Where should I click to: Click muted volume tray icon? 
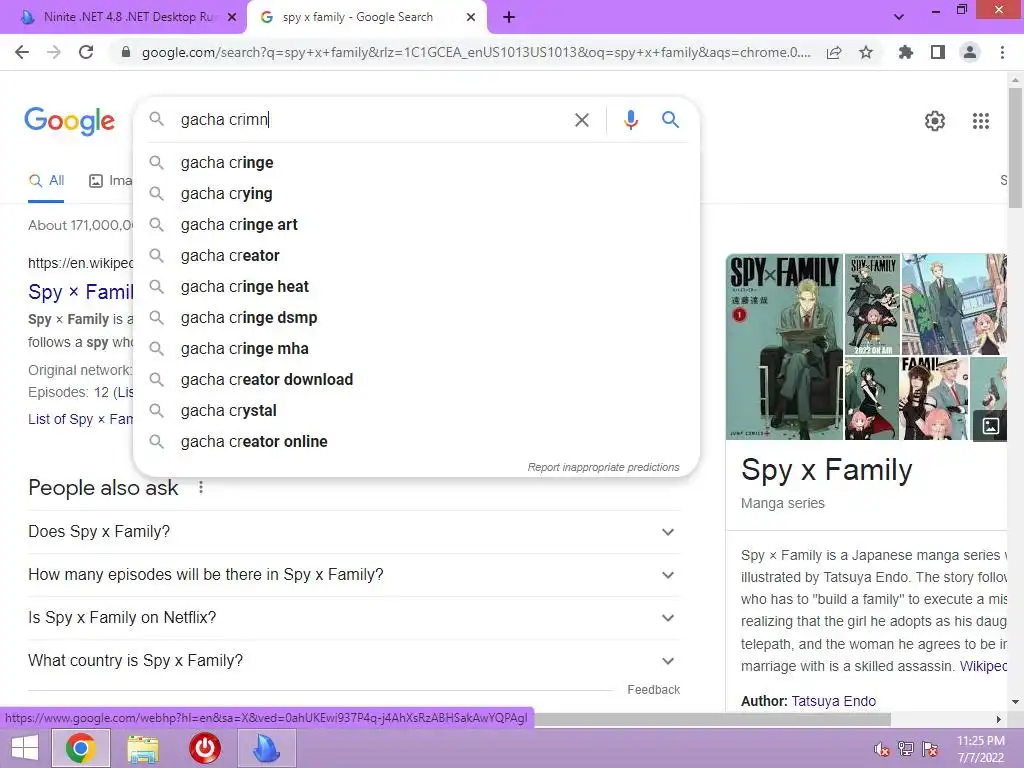coord(882,749)
